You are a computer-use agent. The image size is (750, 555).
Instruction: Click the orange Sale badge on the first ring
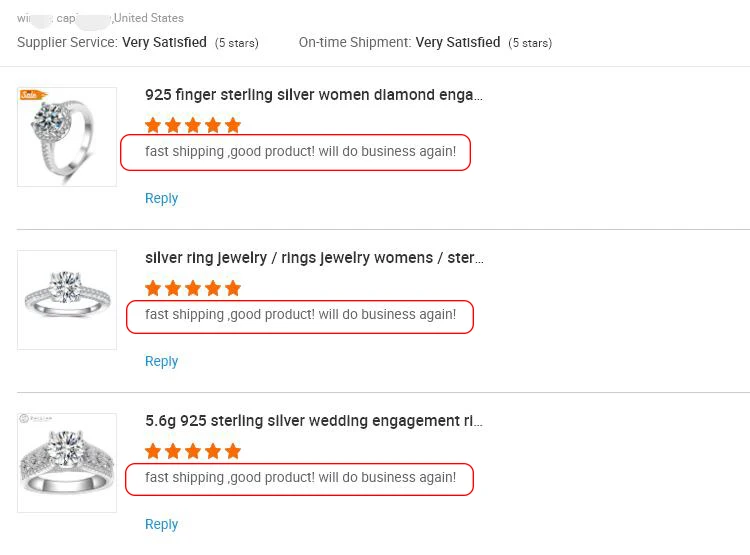coord(33,95)
